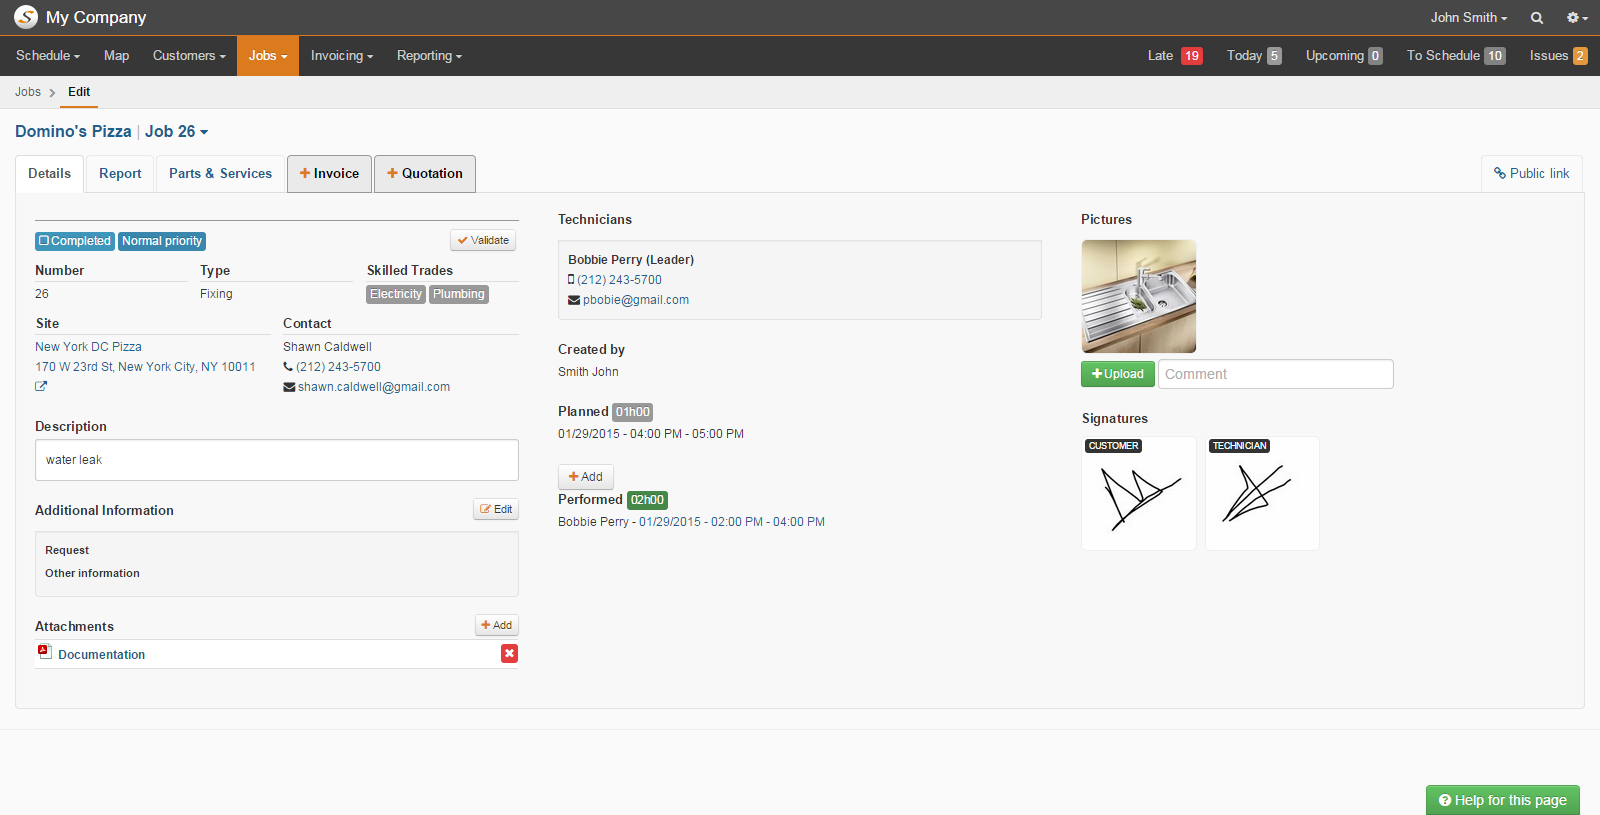Click the Plumbing skilled trade tag
Image resolution: width=1600 pixels, height=815 pixels.
459,294
